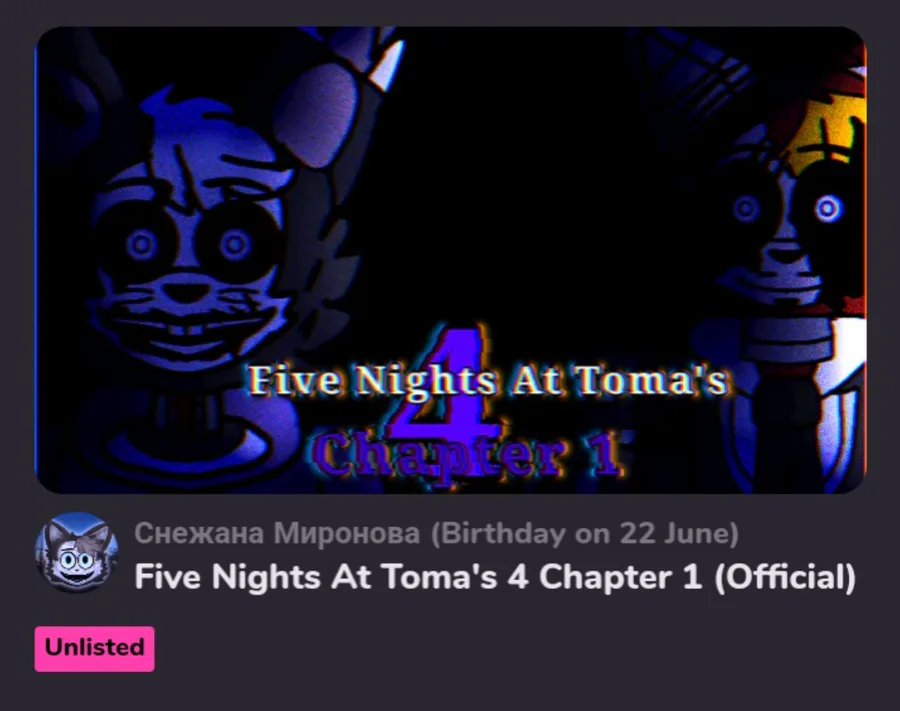Open the Five Nights At Toma's 4 Chapter 1 title link
900x711 pixels.
(495, 576)
